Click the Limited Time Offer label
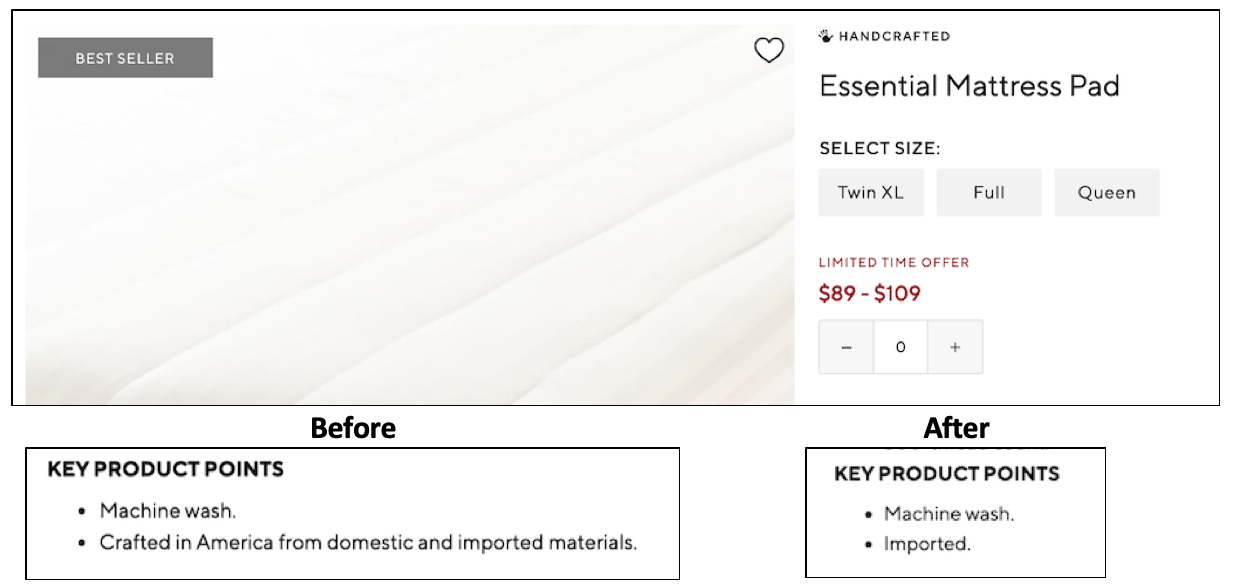Screen dimensions: 1234x588 tap(894, 263)
